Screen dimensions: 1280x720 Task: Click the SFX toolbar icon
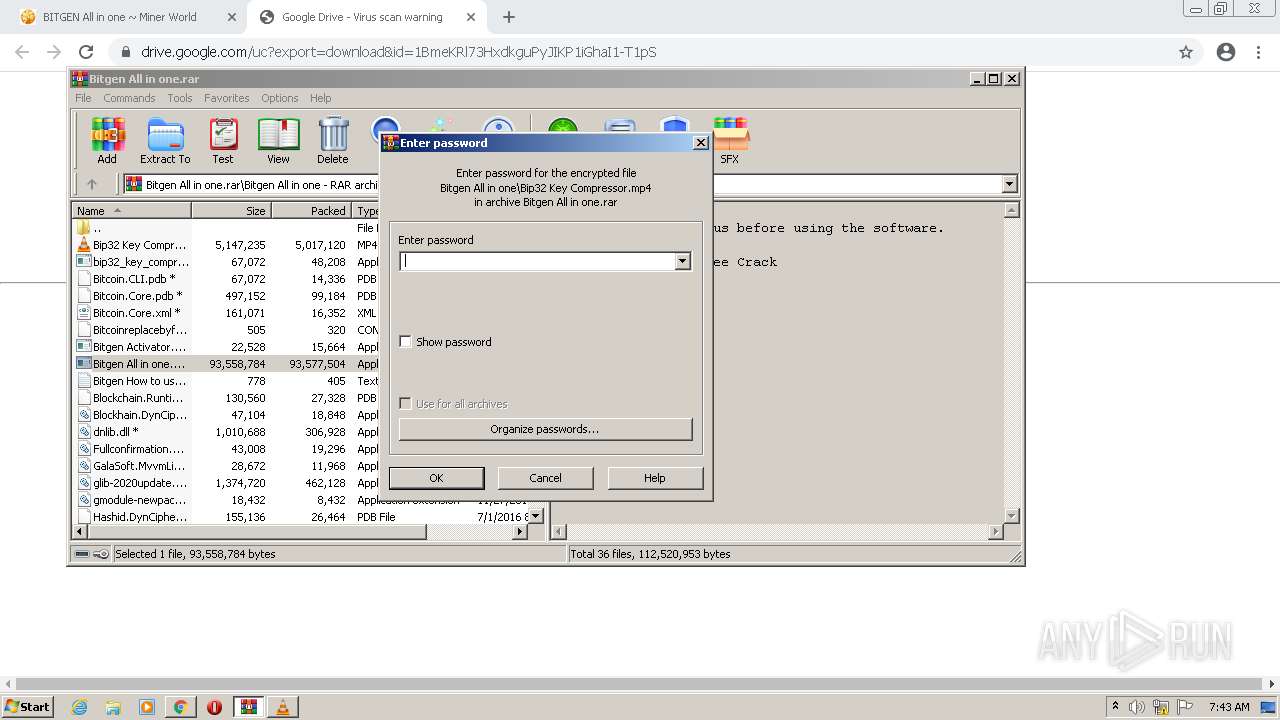(730, 140)
